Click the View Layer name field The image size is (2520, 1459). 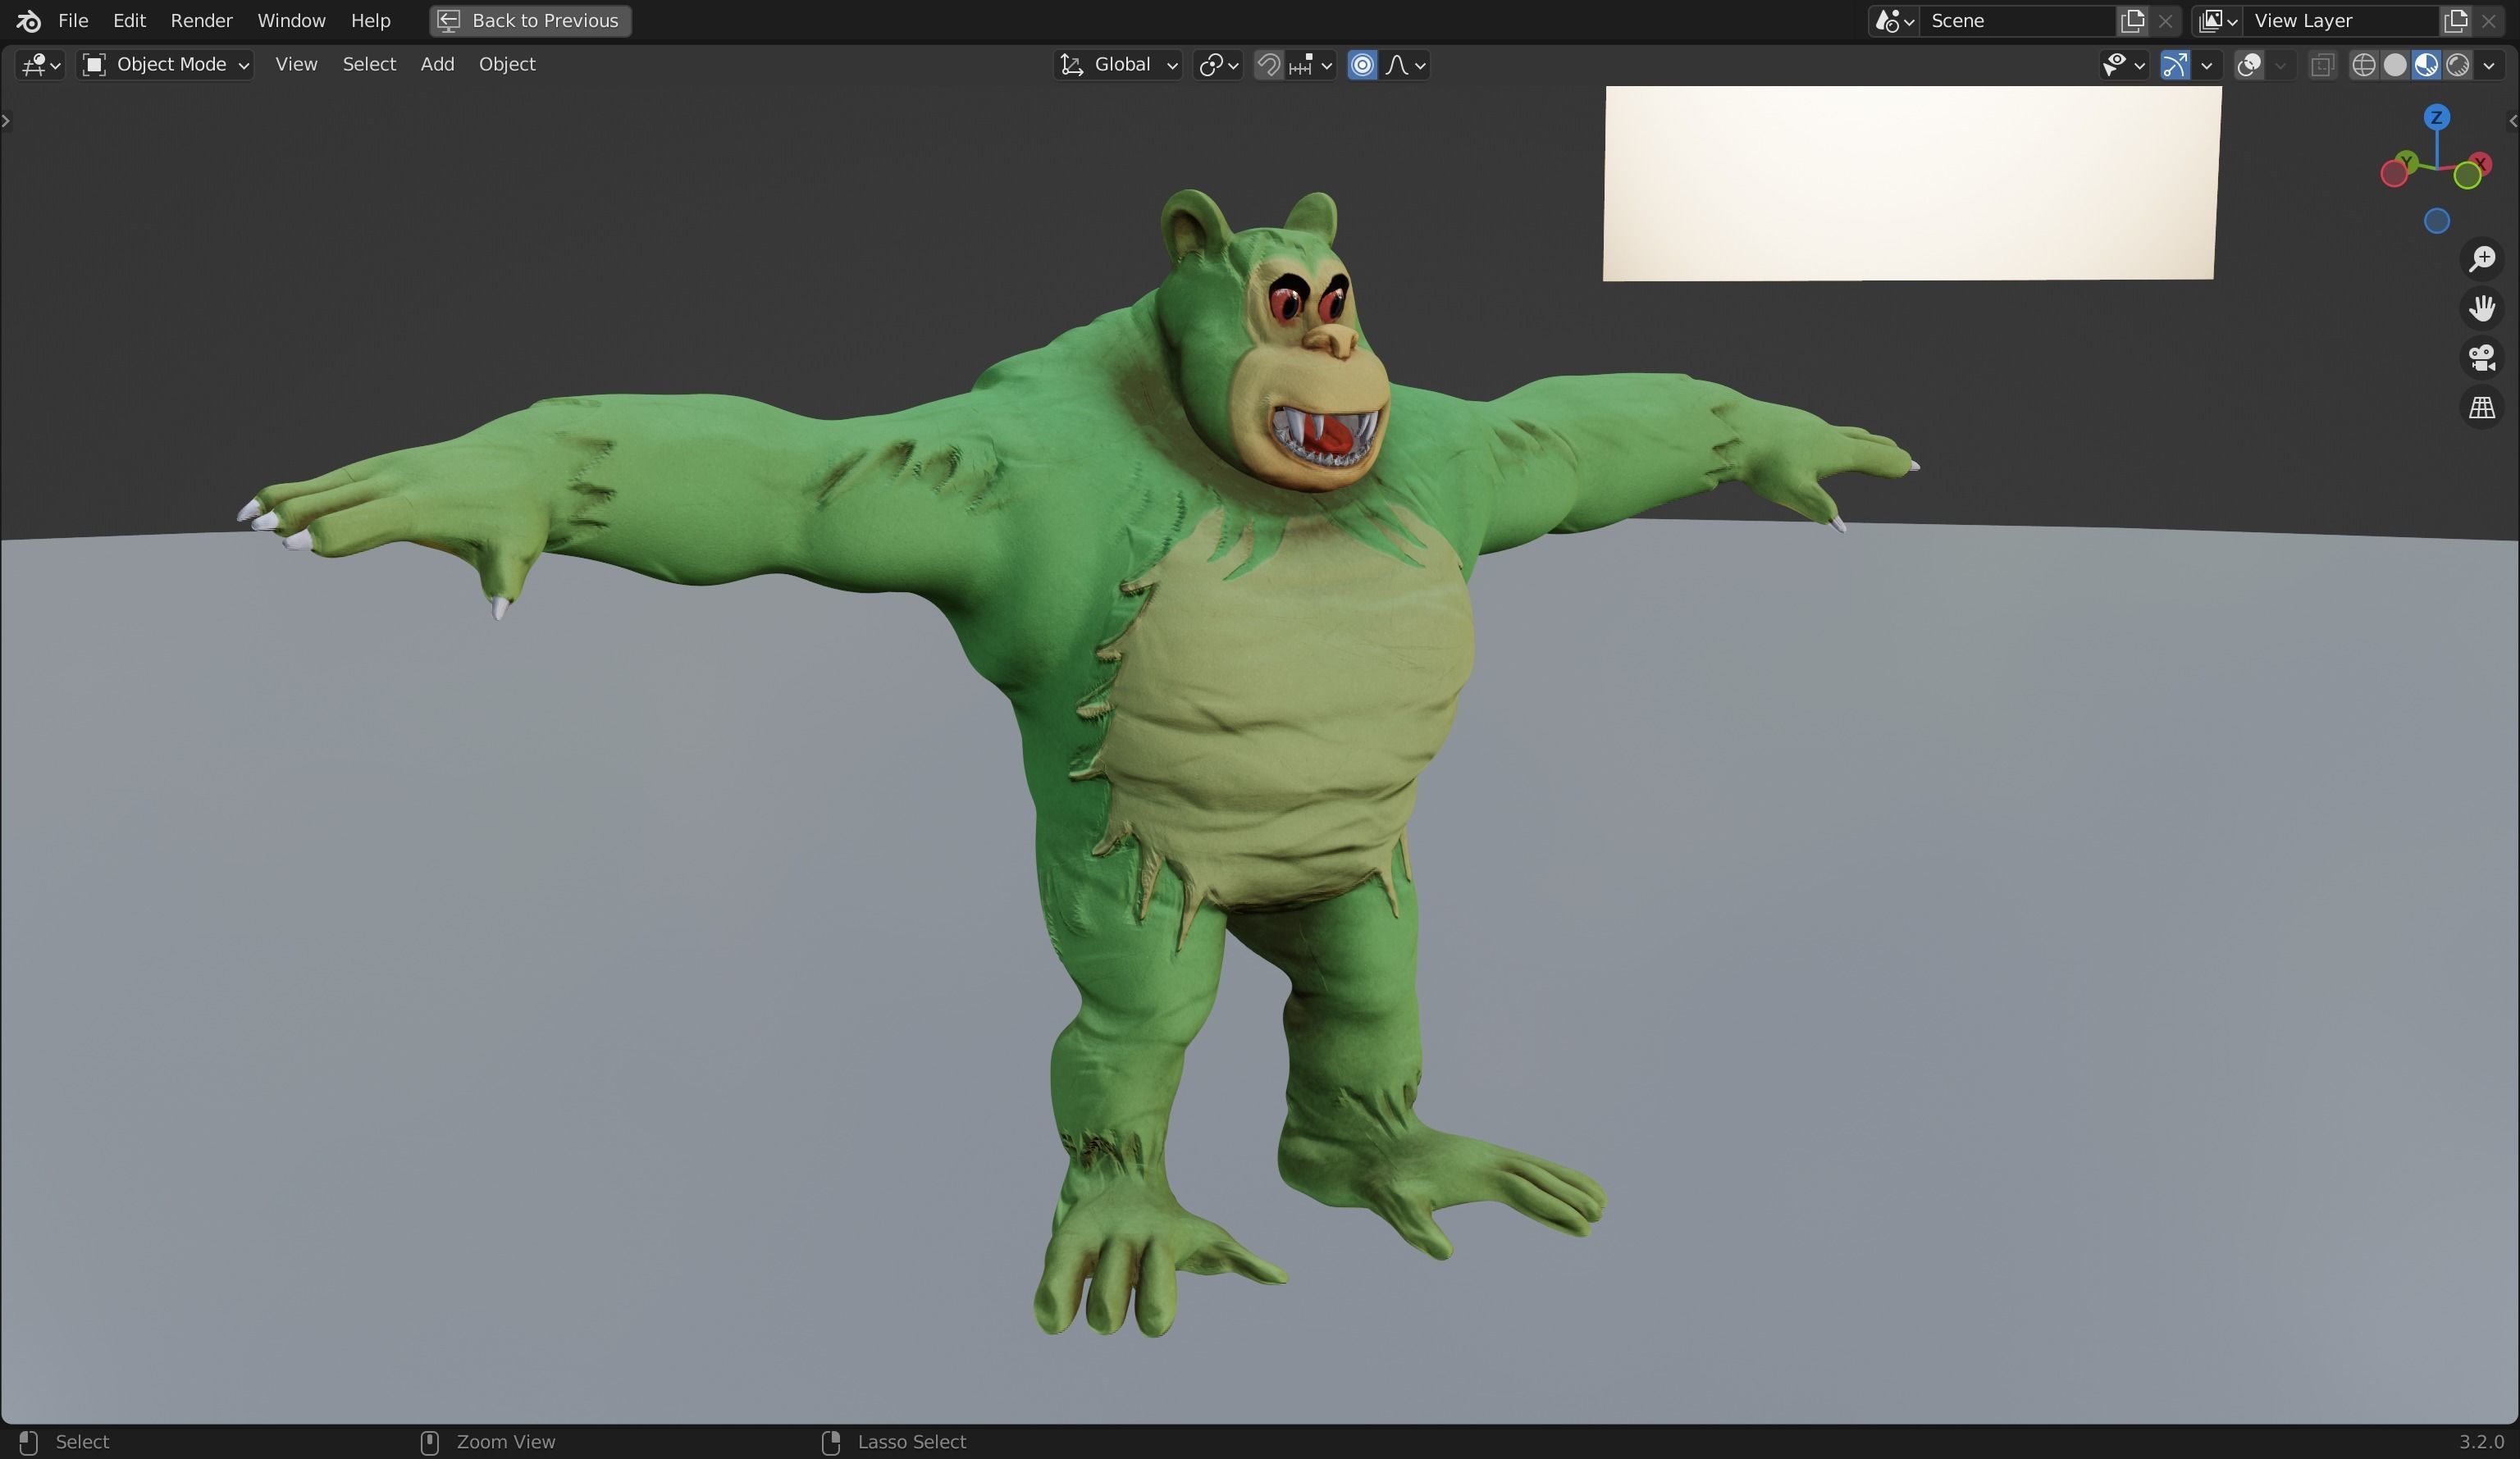[x=2340, y=20]
